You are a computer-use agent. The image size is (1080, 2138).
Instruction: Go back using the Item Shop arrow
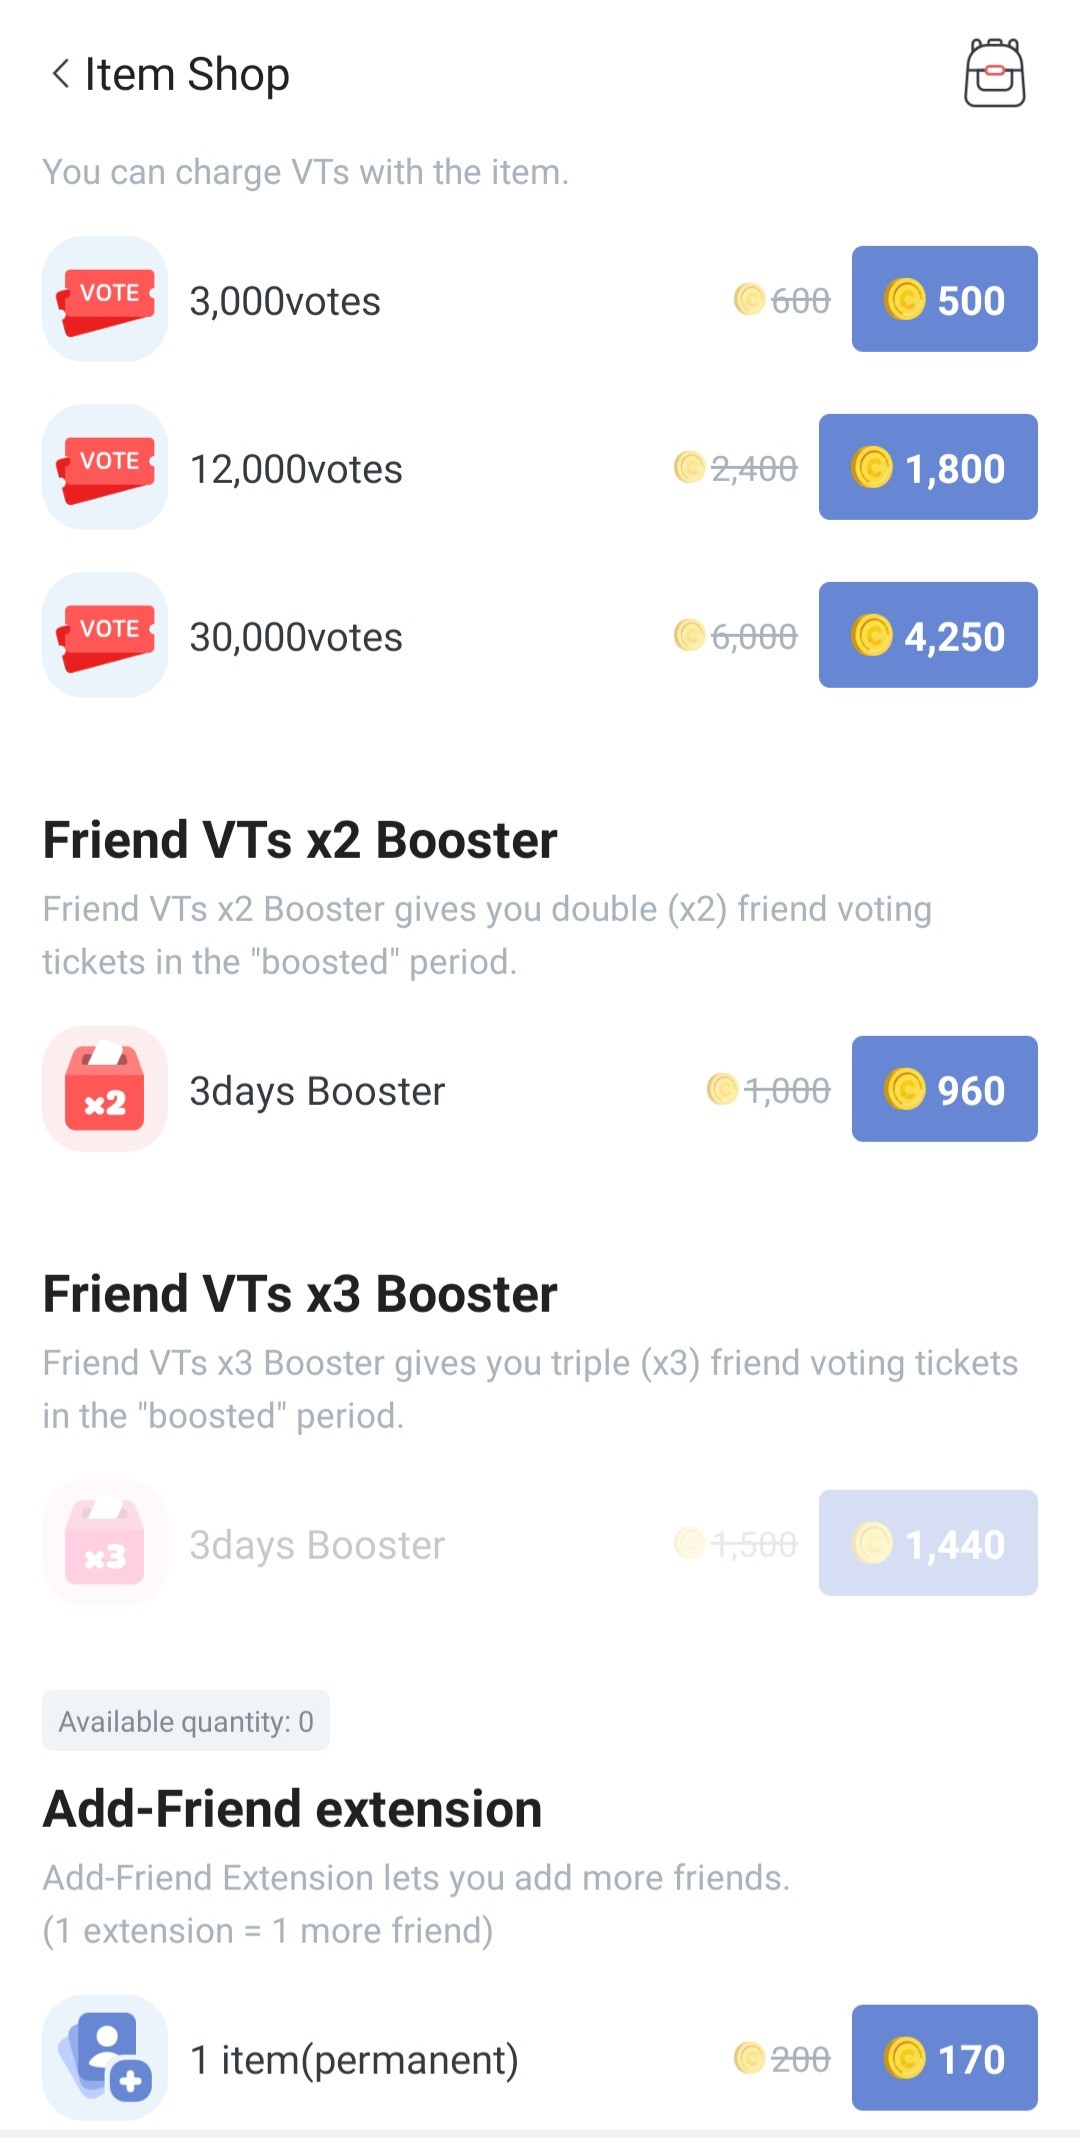(61, 74)
